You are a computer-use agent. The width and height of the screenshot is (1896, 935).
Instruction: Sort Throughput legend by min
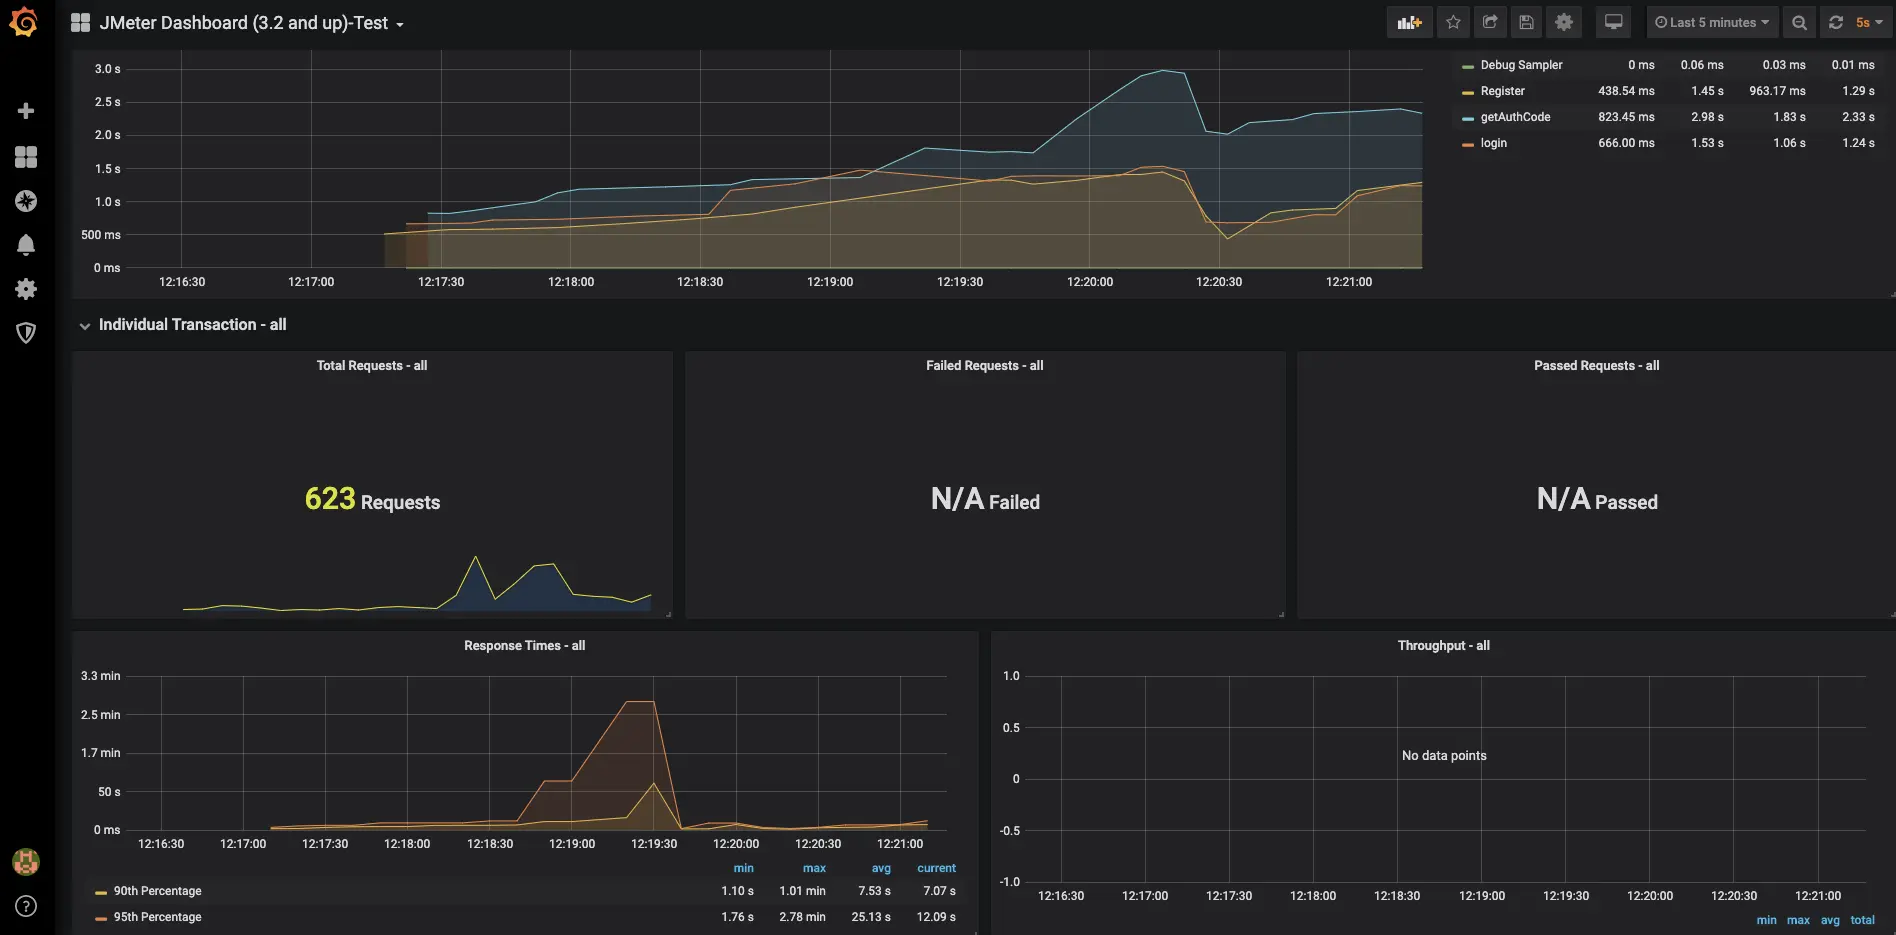[1766, 920]
